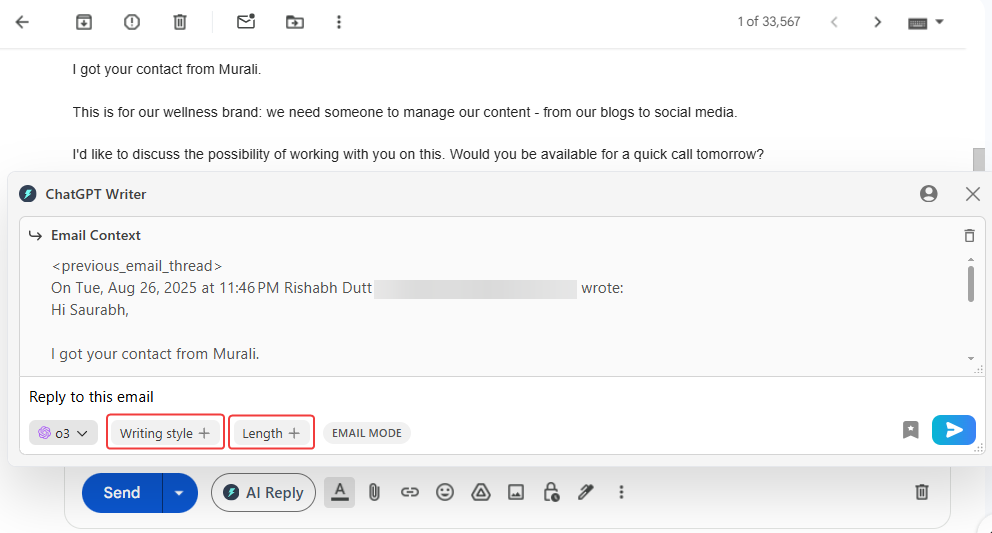Image resolution: width=992 pixels, height=533 pixels.
Task: Go back to inbox arrow
Action: (x=22, y=22)
